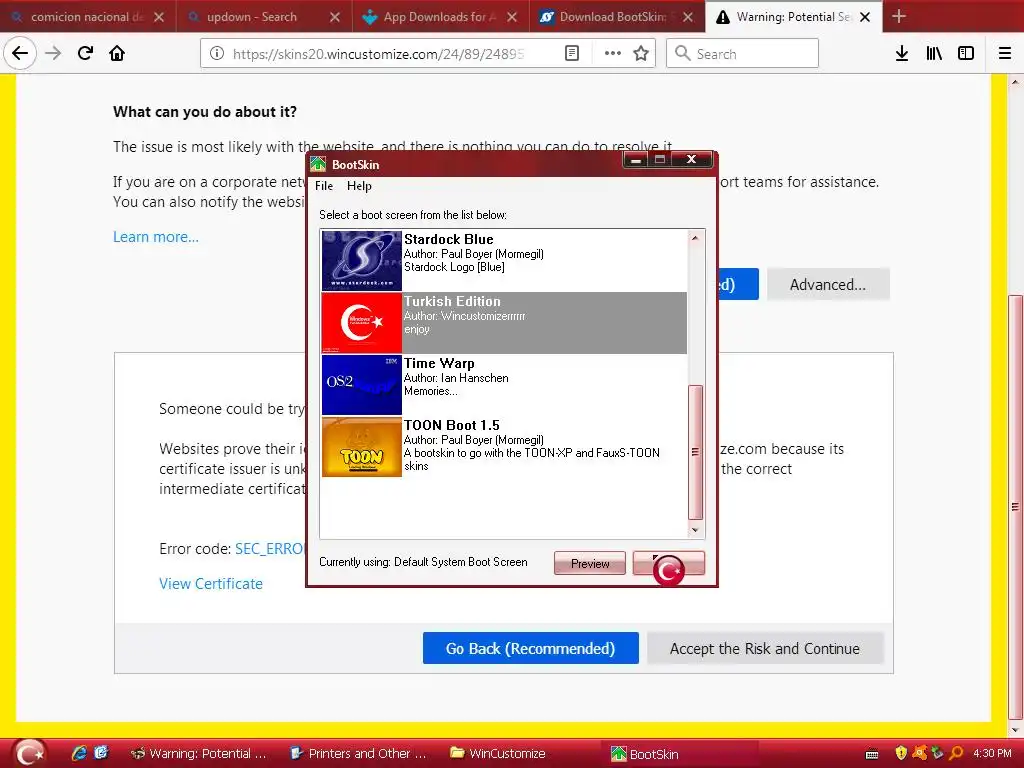Click the Preview button in BootSkin
1024x768 pixels.
click(590, 563)
